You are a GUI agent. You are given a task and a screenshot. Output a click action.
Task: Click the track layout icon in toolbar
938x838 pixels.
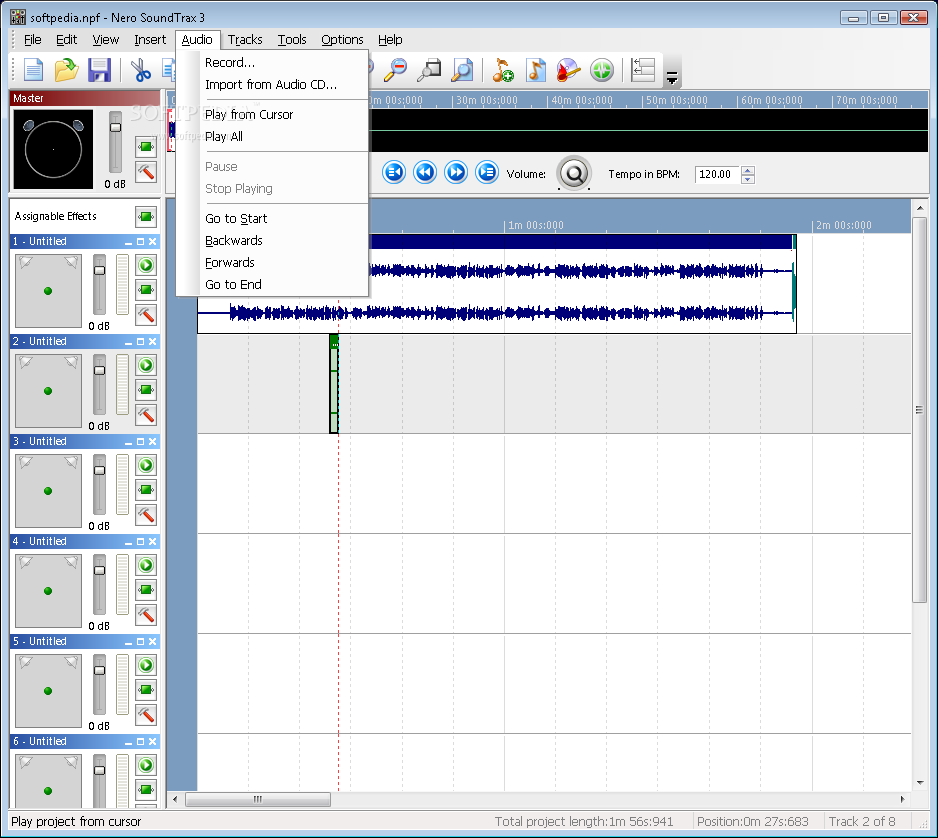click(x=643, y=70)
